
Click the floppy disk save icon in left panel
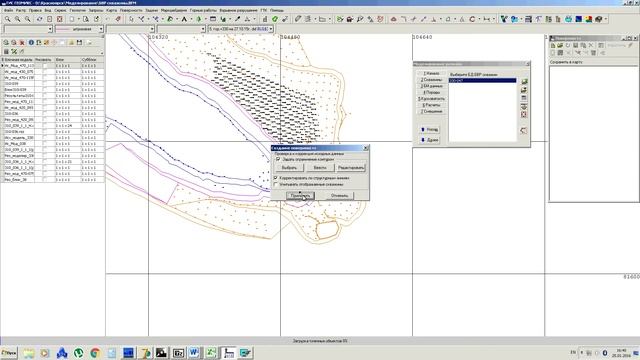pos(79,42)
